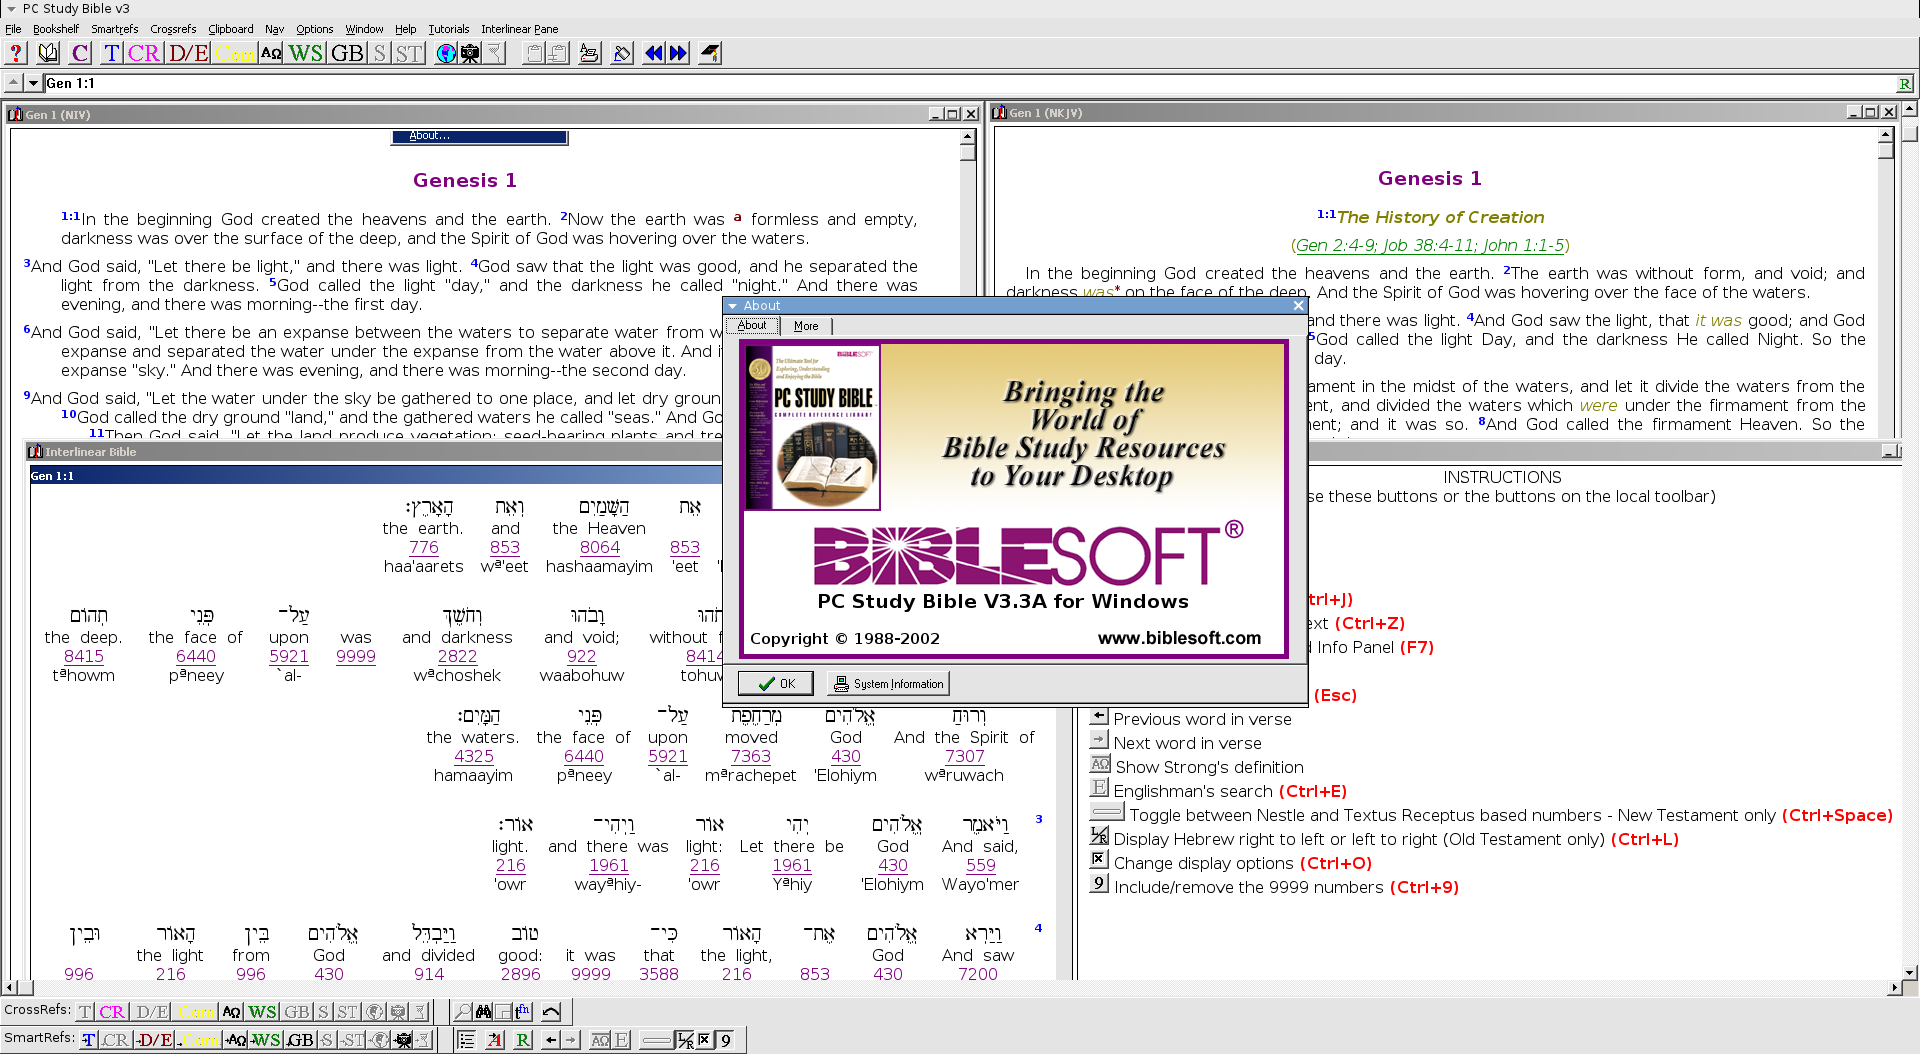This screenshot has height=1054, width=1920.
Task: Go forward with the double right arrow icon
Action: (x=678, y=53)
